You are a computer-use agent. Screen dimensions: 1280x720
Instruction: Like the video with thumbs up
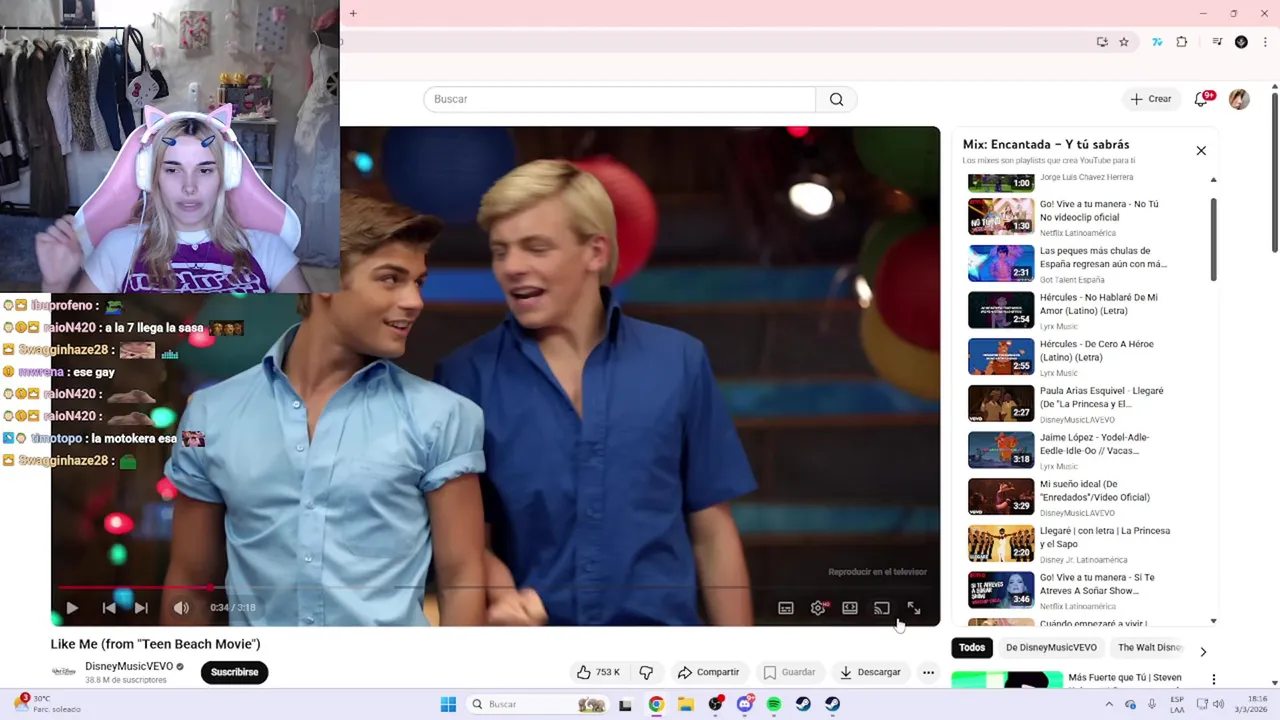598,672
